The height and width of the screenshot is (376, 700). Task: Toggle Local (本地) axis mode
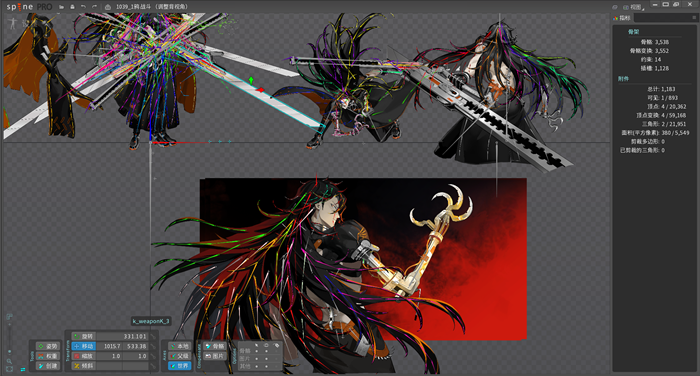179,346
